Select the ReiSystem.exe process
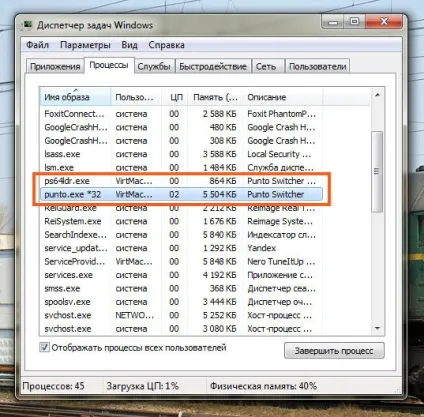The image size is (424, 417). (x=181, y=221)
